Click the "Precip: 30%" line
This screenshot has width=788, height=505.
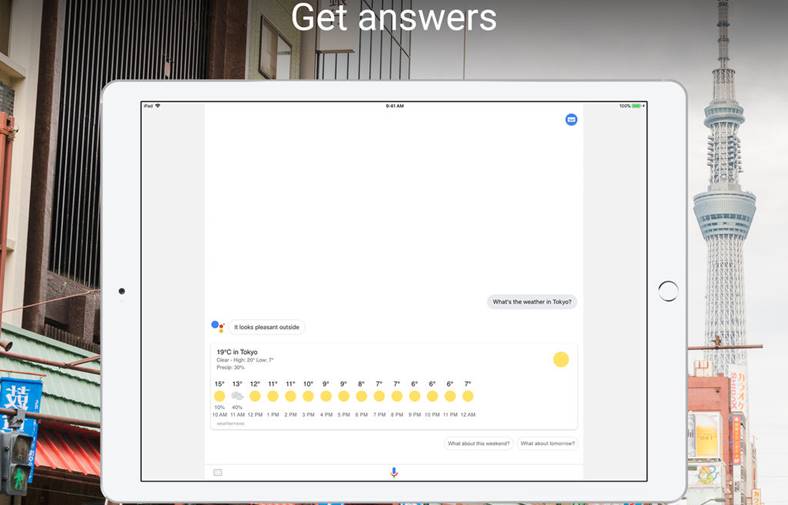coord(230,368)
